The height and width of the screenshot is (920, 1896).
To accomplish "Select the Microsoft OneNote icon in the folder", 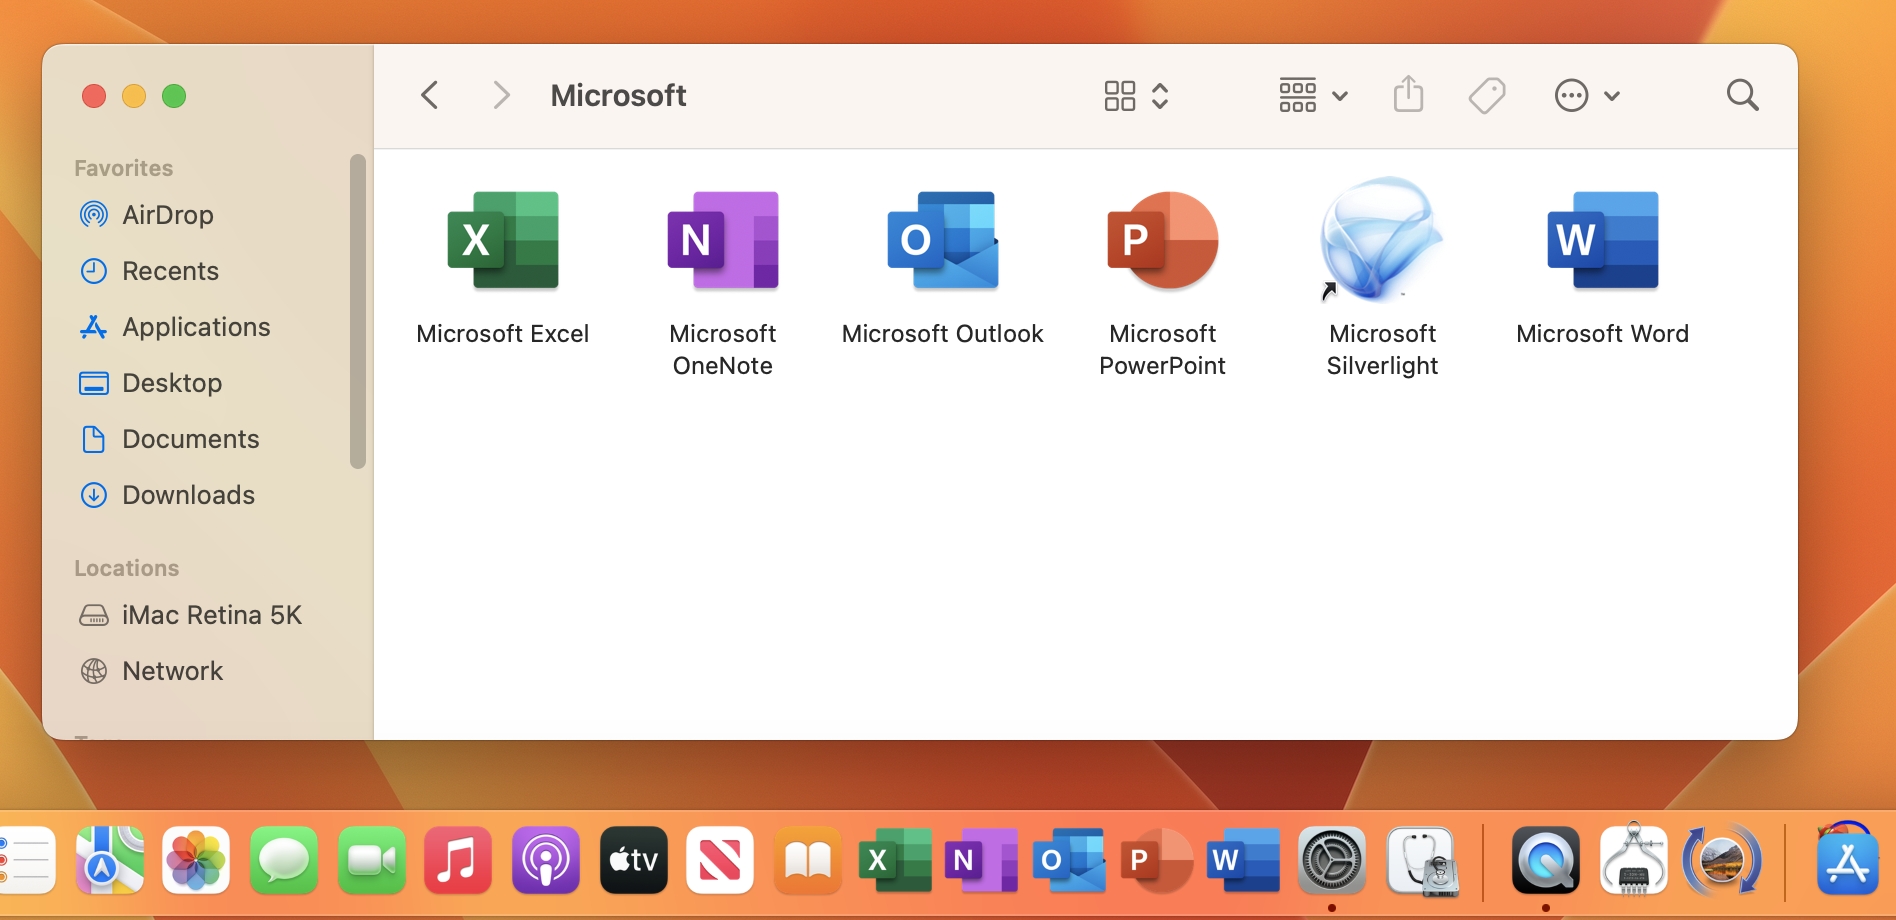I will click(x=723, y=240).
